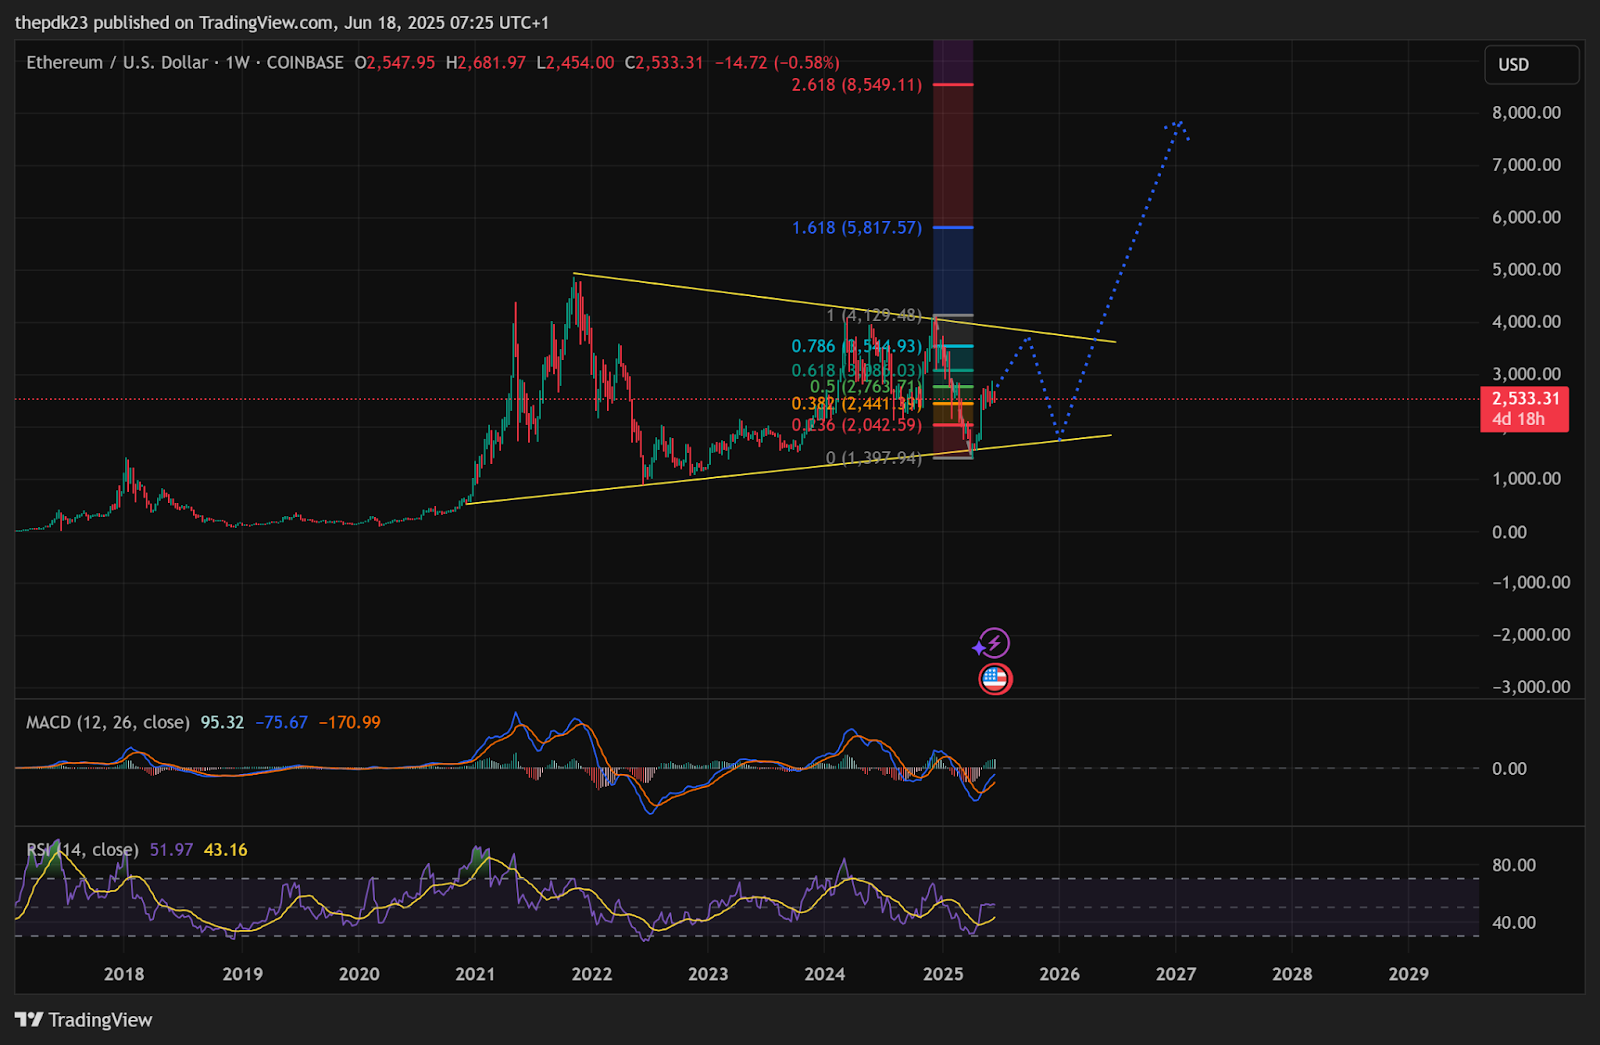
Task: Click the current price label 2,533.31
Action: [1525, 398]
